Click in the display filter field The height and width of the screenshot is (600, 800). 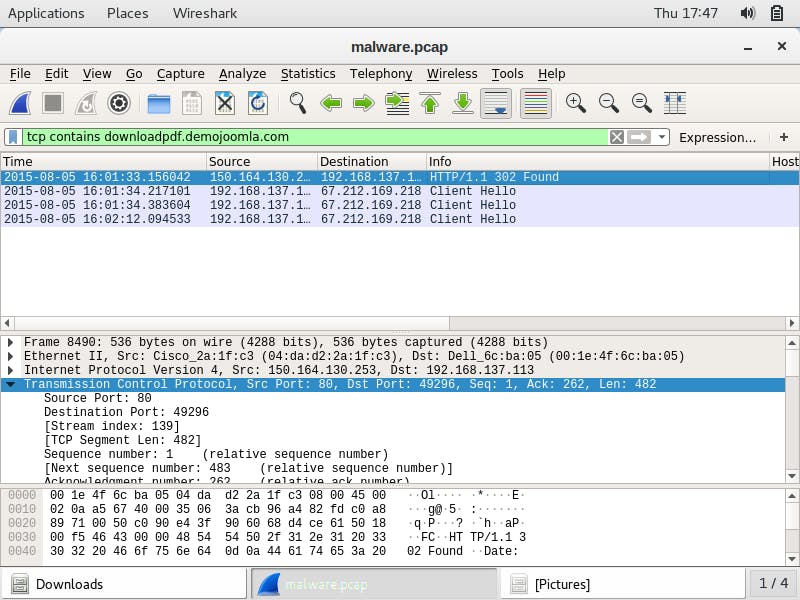(x=315, y=137)
